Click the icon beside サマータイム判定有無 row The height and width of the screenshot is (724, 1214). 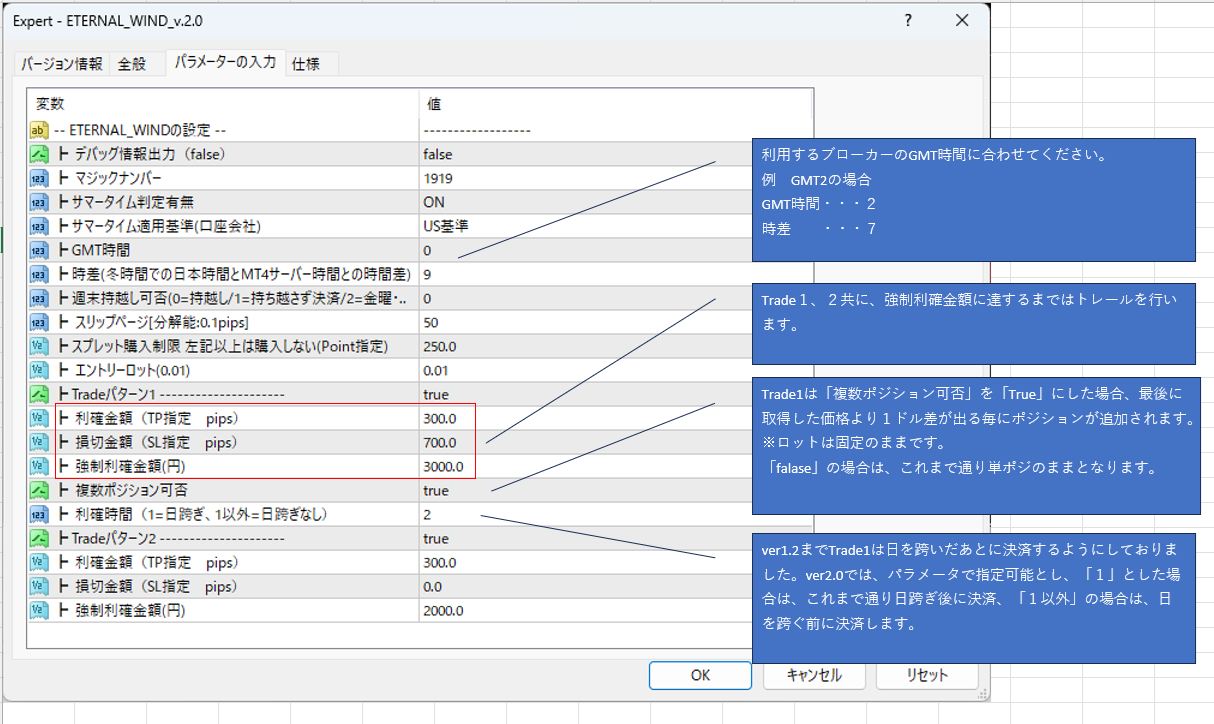click(x=39, y=202)
